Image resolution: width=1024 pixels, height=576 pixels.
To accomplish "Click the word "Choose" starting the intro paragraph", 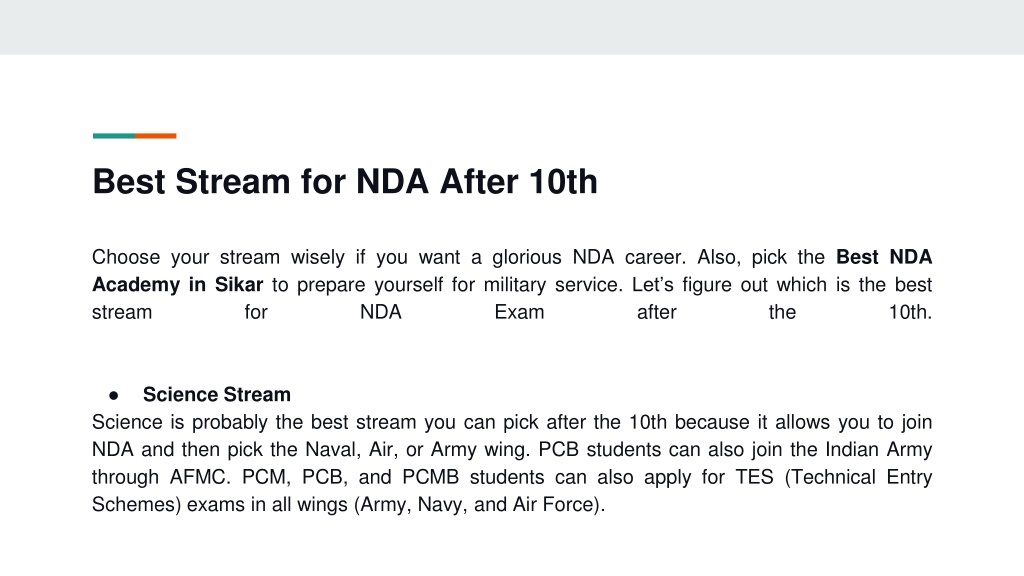I will [x=126, y=257].
